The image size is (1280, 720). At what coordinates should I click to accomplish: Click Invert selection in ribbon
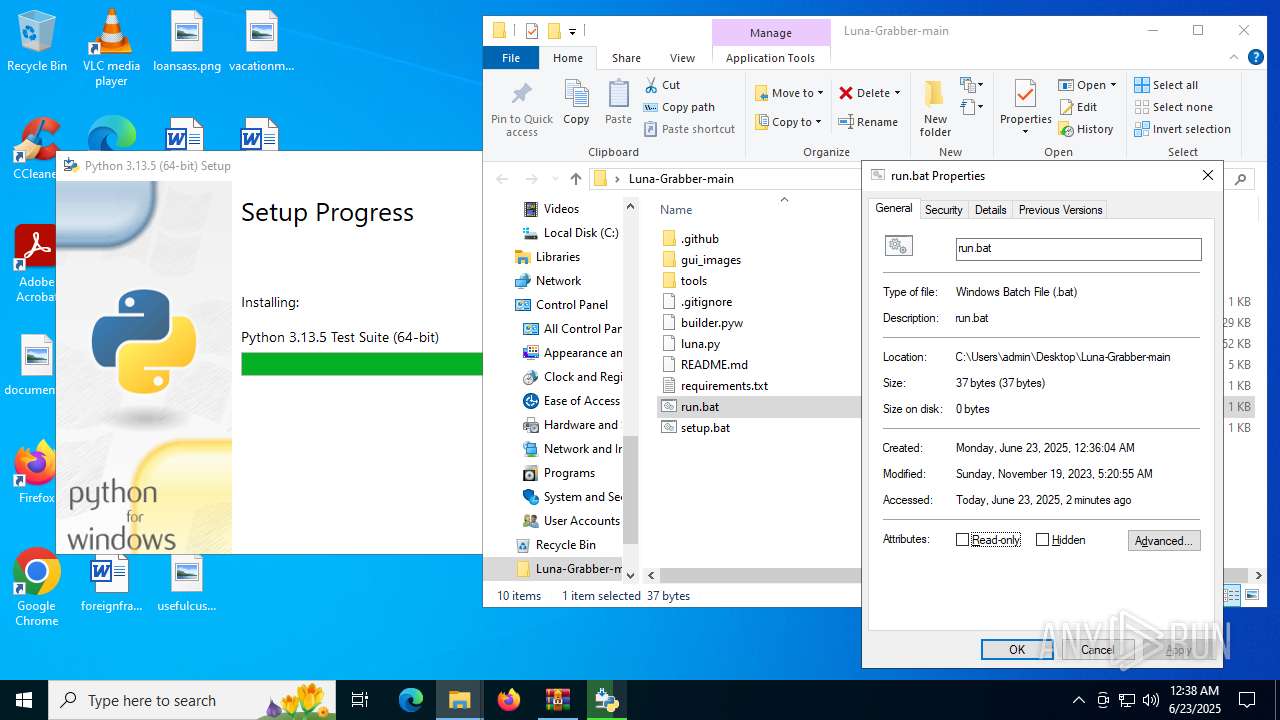coord(1182,129)
